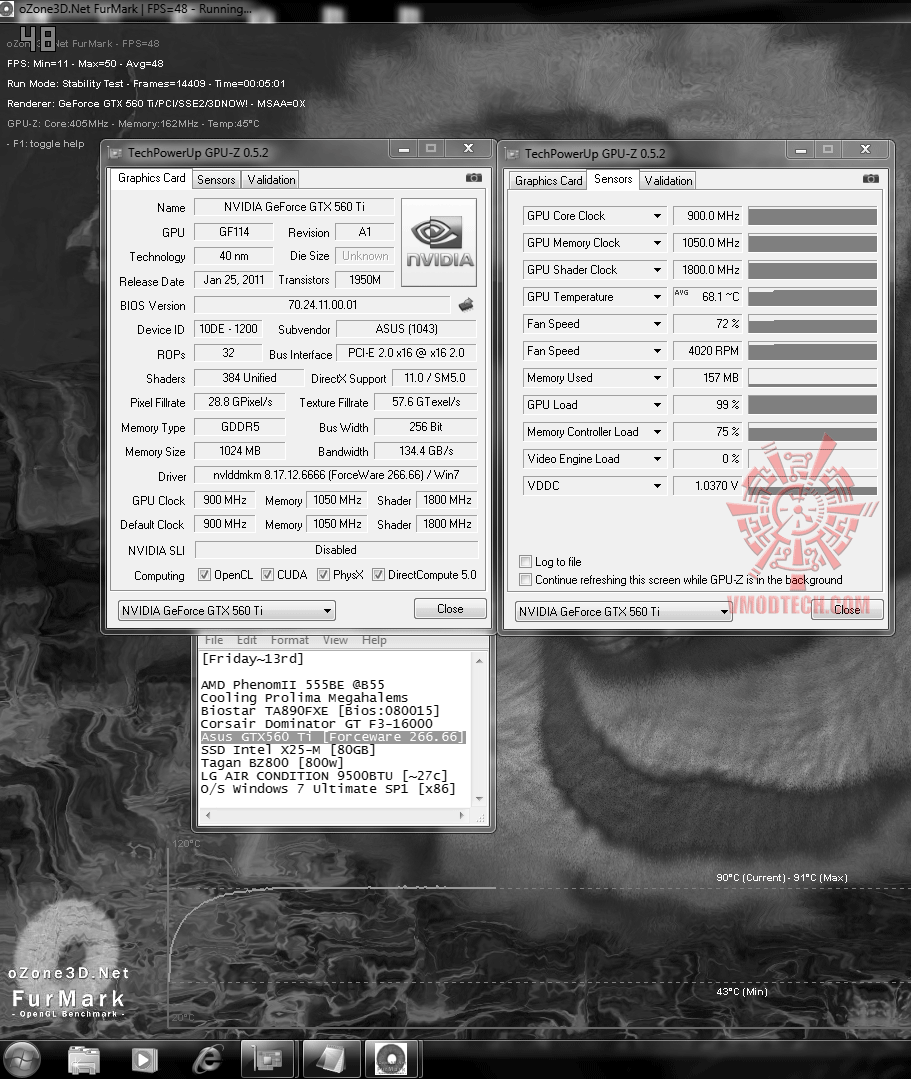Switch to Graphics Card tab in right GPU-Z window

click(548, 180)
